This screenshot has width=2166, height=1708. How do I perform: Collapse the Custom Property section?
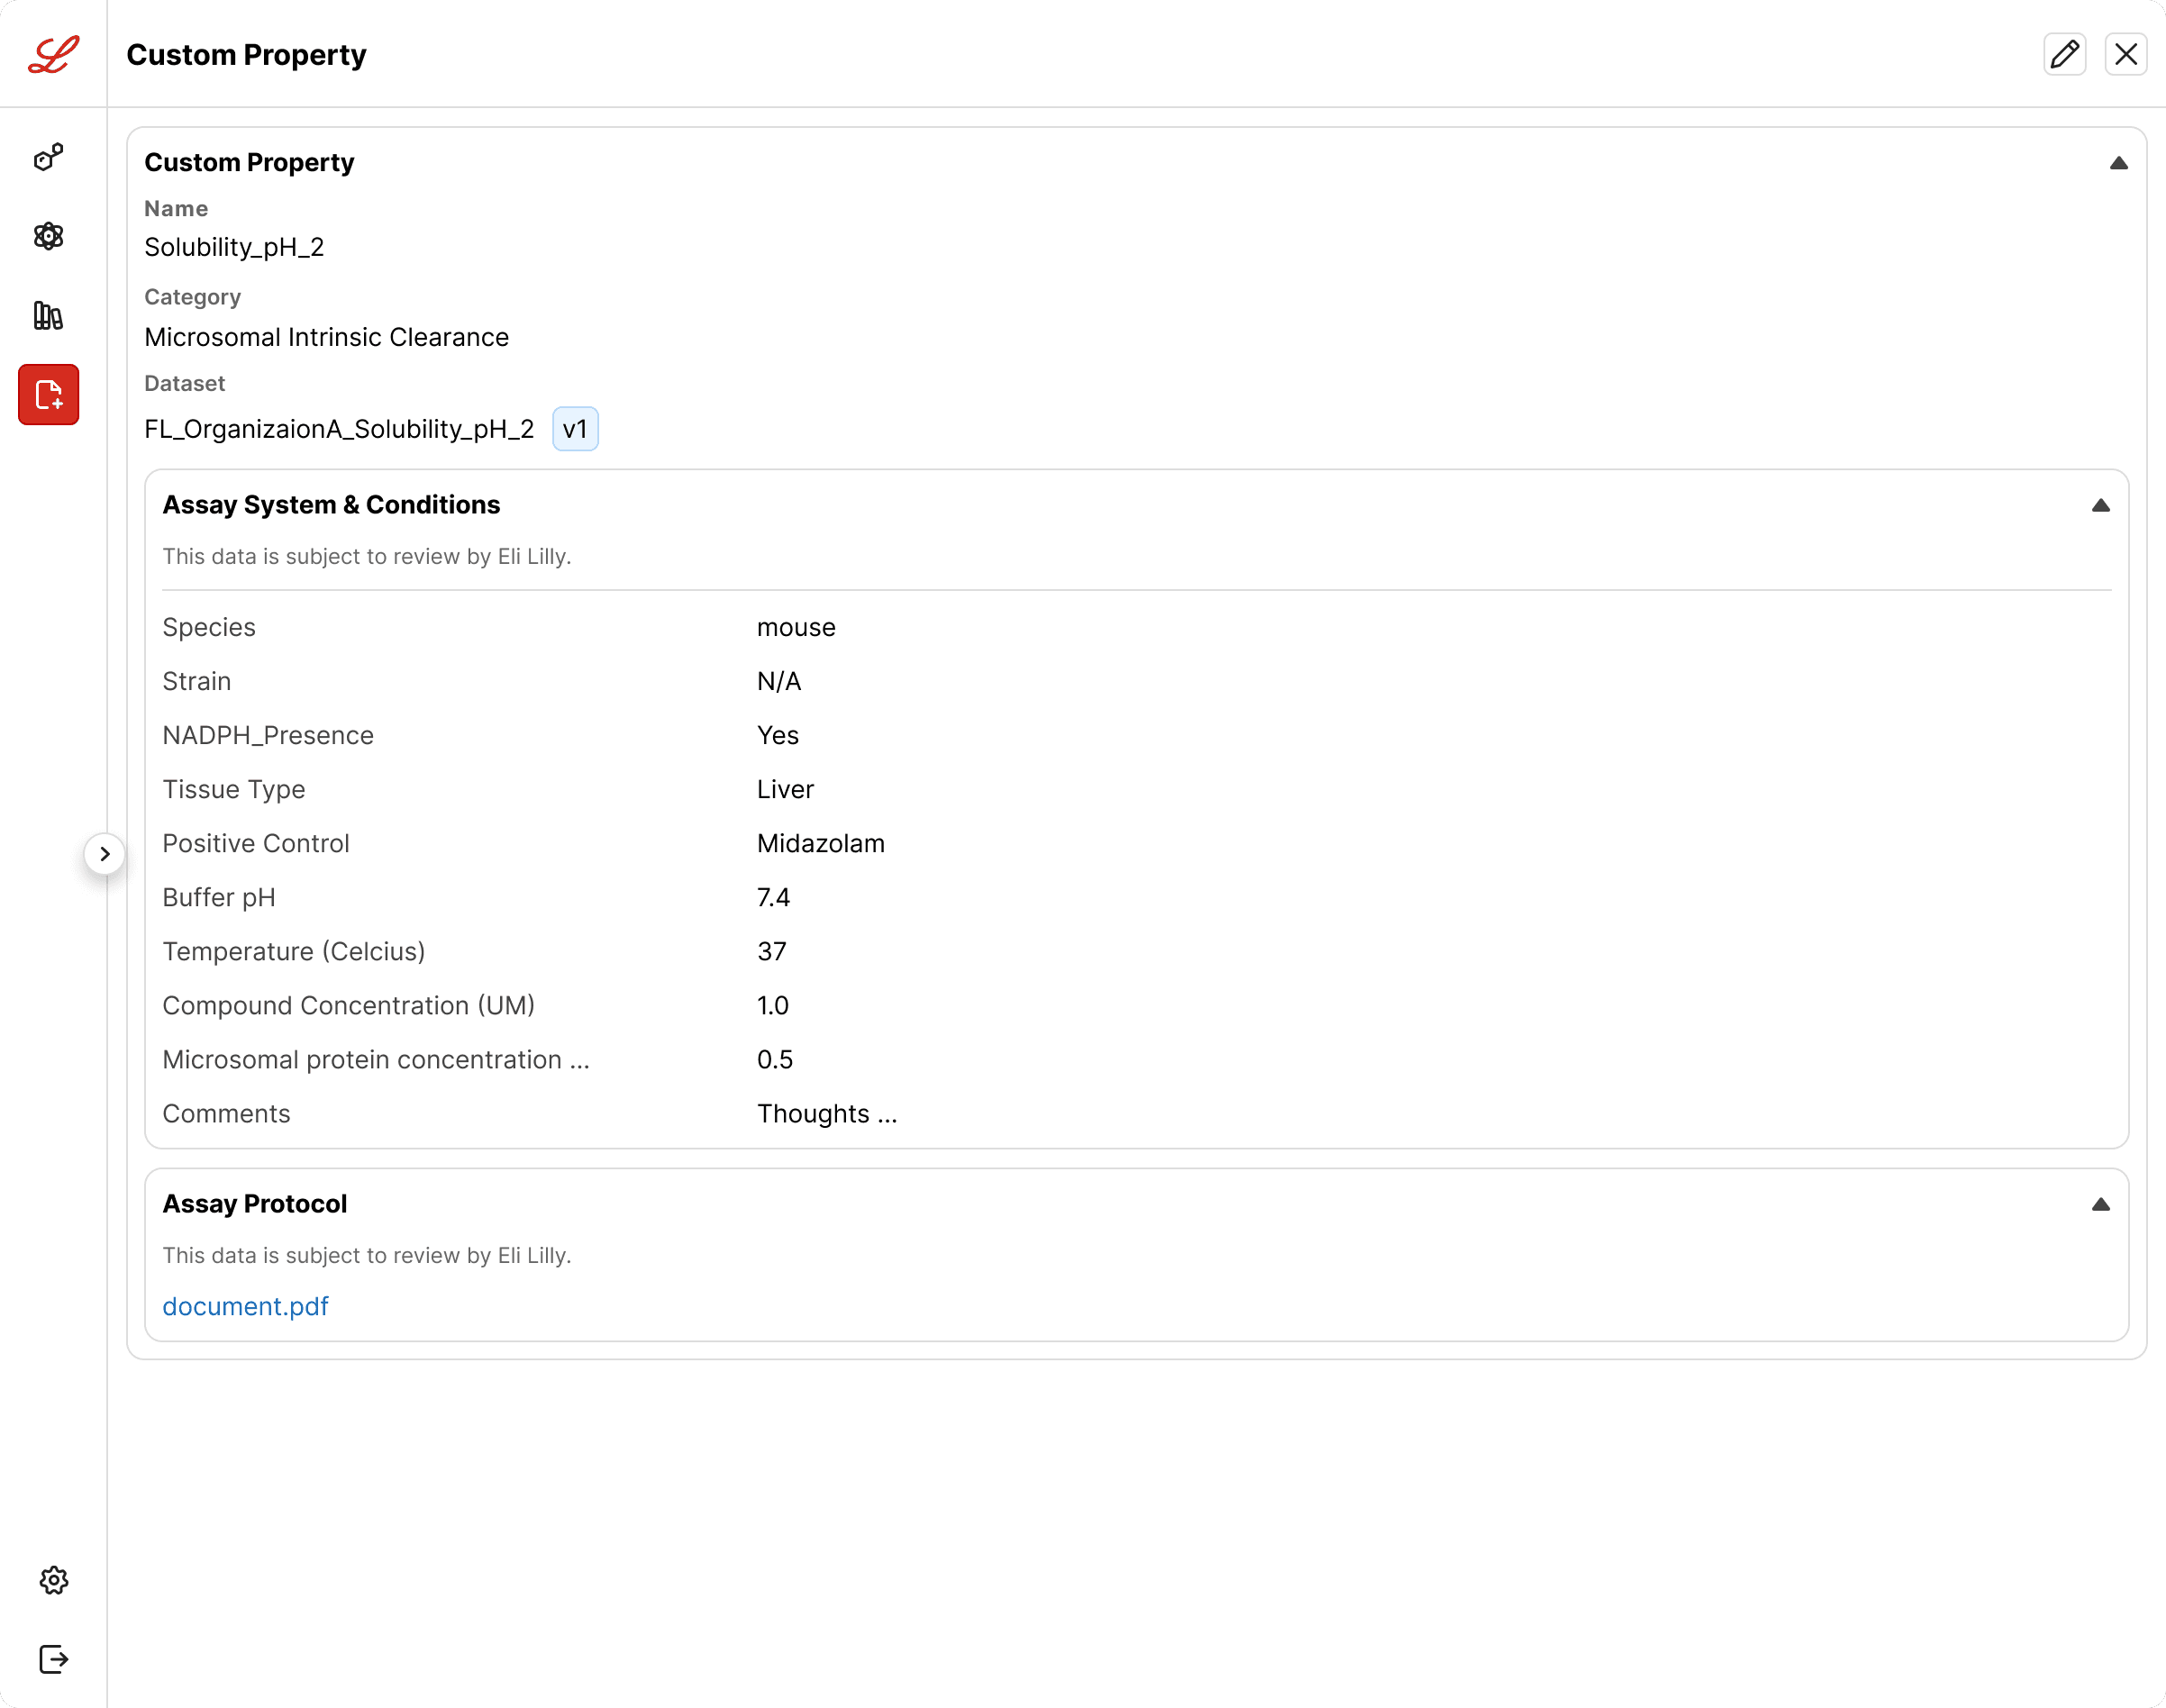coord(2119,163)
